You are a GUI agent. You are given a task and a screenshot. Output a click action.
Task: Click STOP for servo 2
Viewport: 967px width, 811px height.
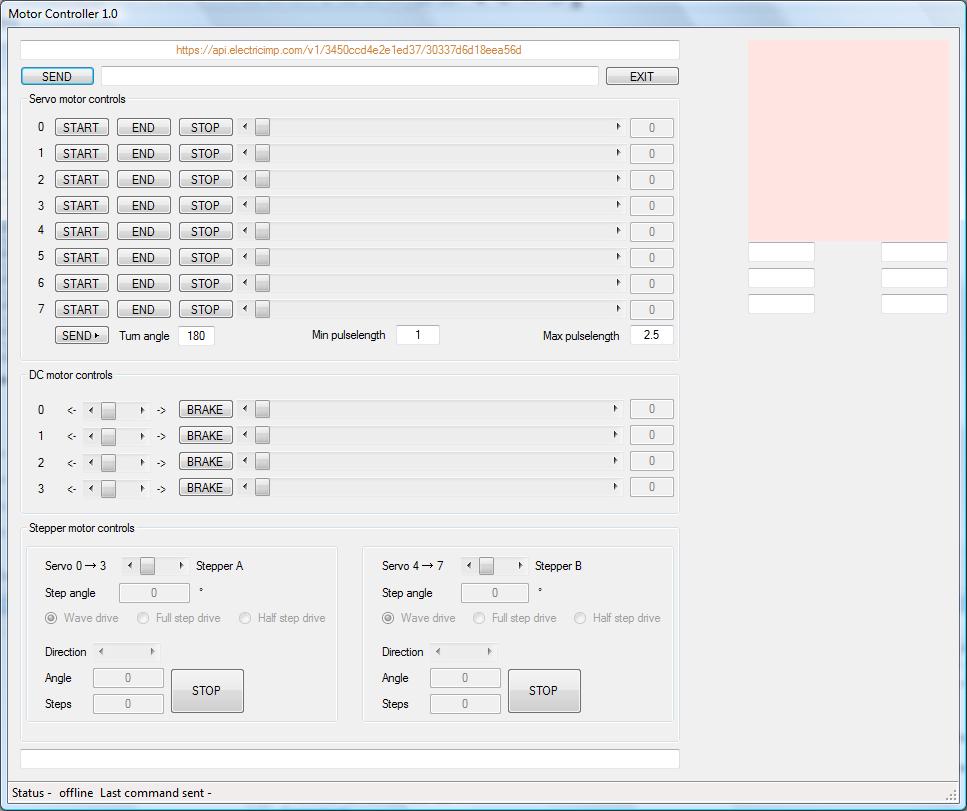[205, 179]
